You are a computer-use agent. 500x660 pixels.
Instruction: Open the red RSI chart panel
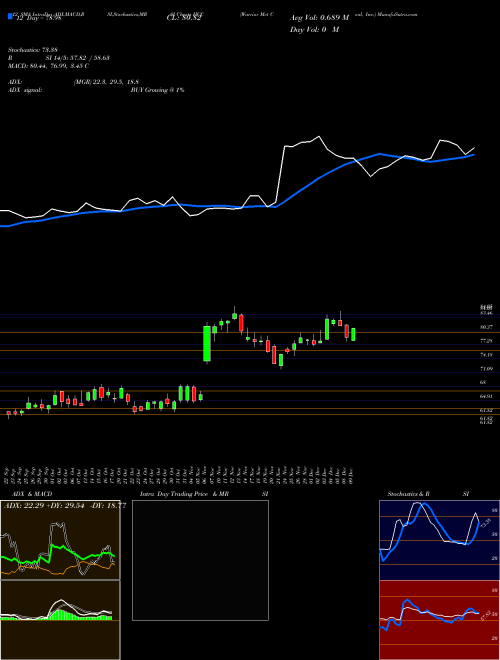[439, 620]
